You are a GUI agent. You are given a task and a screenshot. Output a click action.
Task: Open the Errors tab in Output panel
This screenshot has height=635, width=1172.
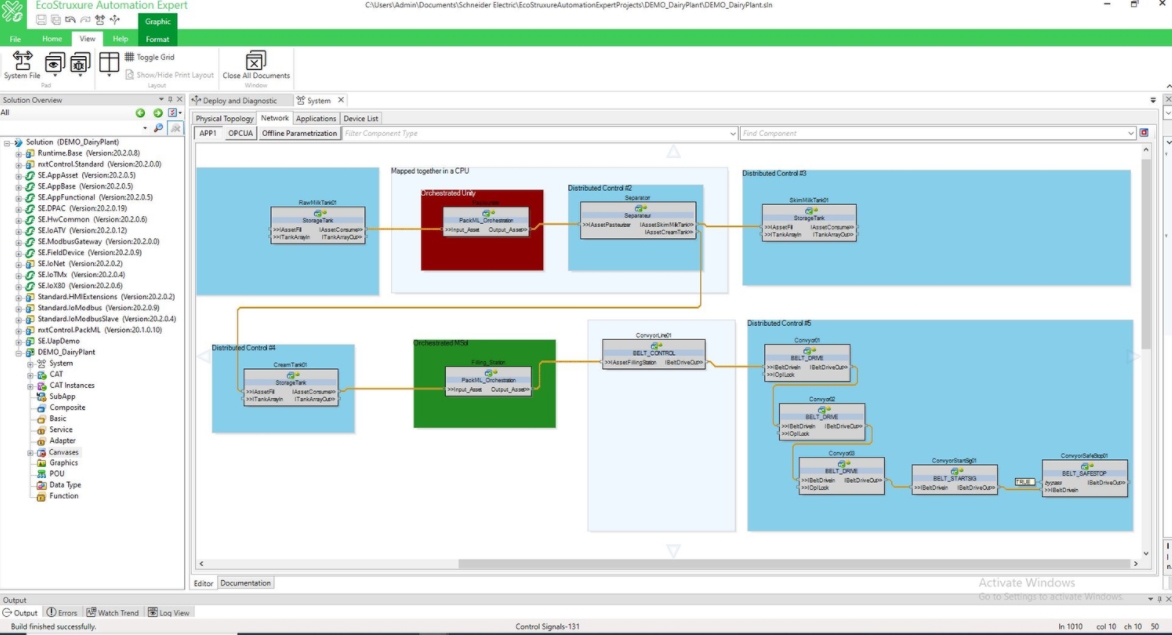(x=62, y=612)
